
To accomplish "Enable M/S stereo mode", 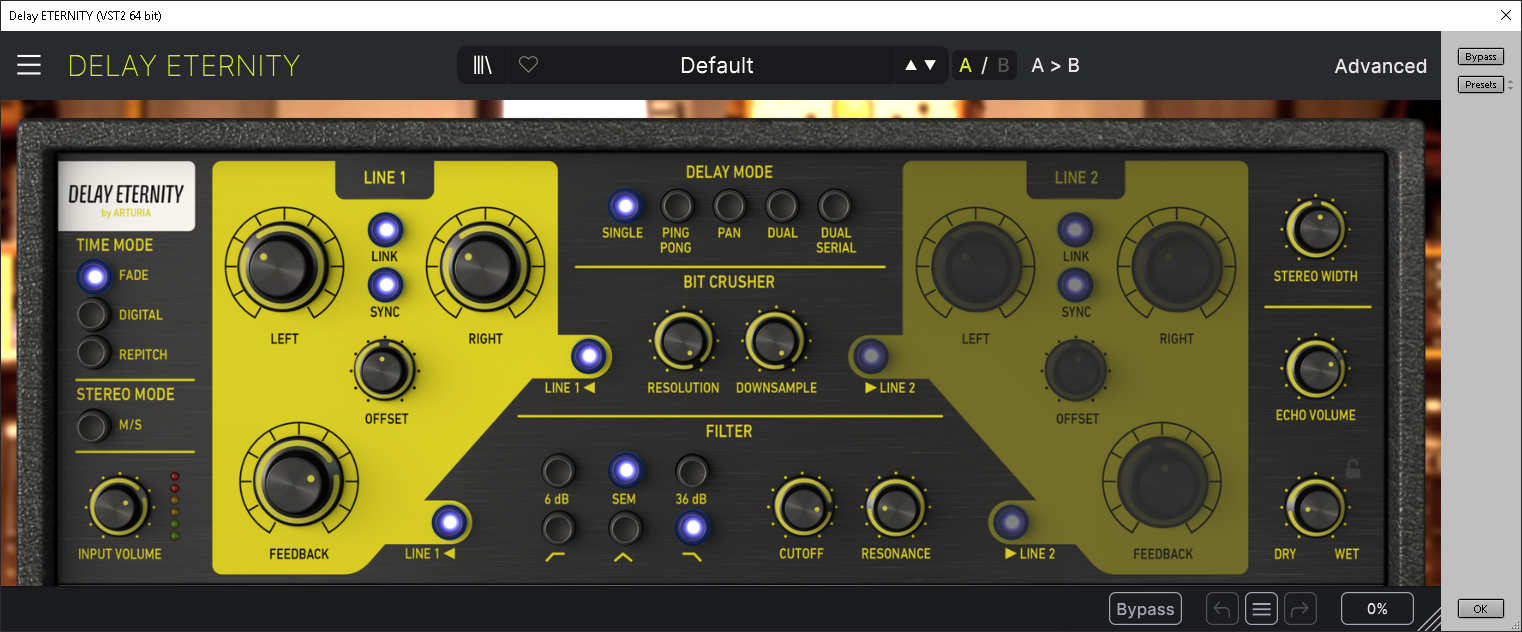I will [93, 426].
